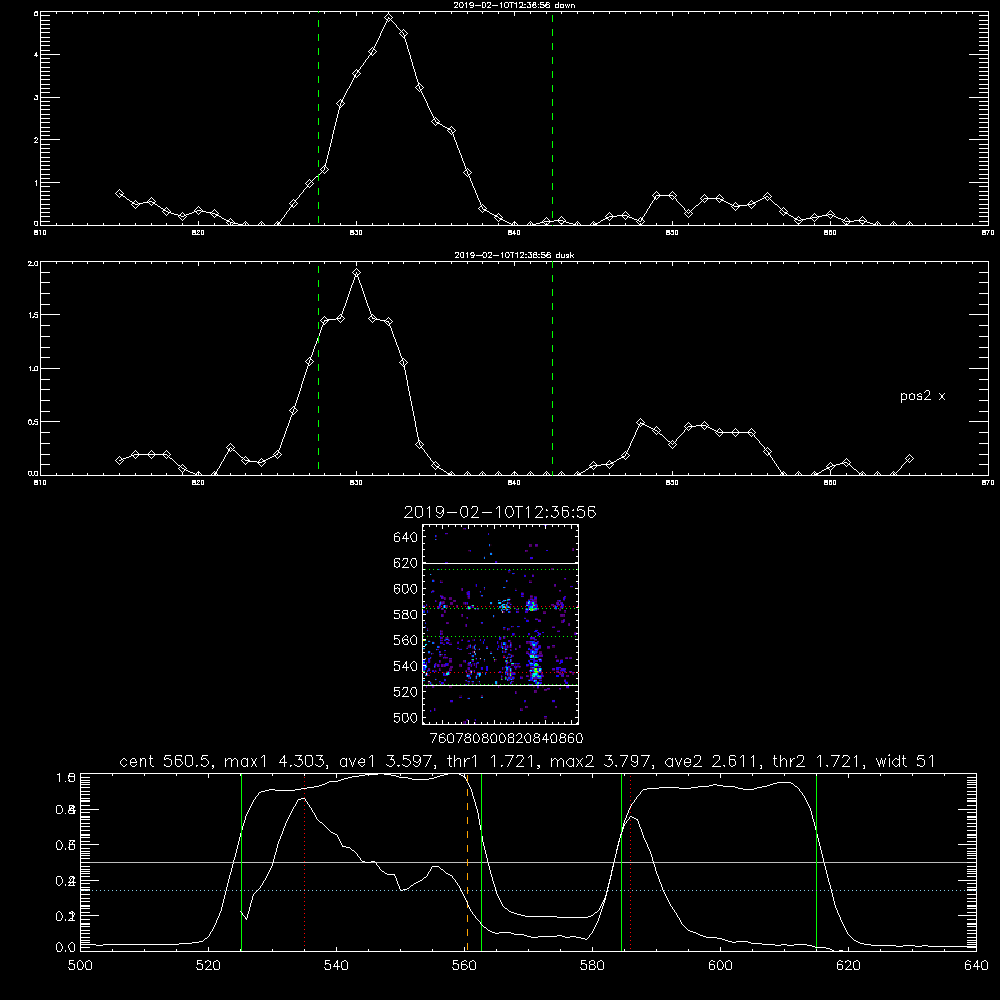Select left green dashed line in dusk plot
Image resolution: width=1000 pixels, height=1000 pixels.
click(x=318, y=369)
